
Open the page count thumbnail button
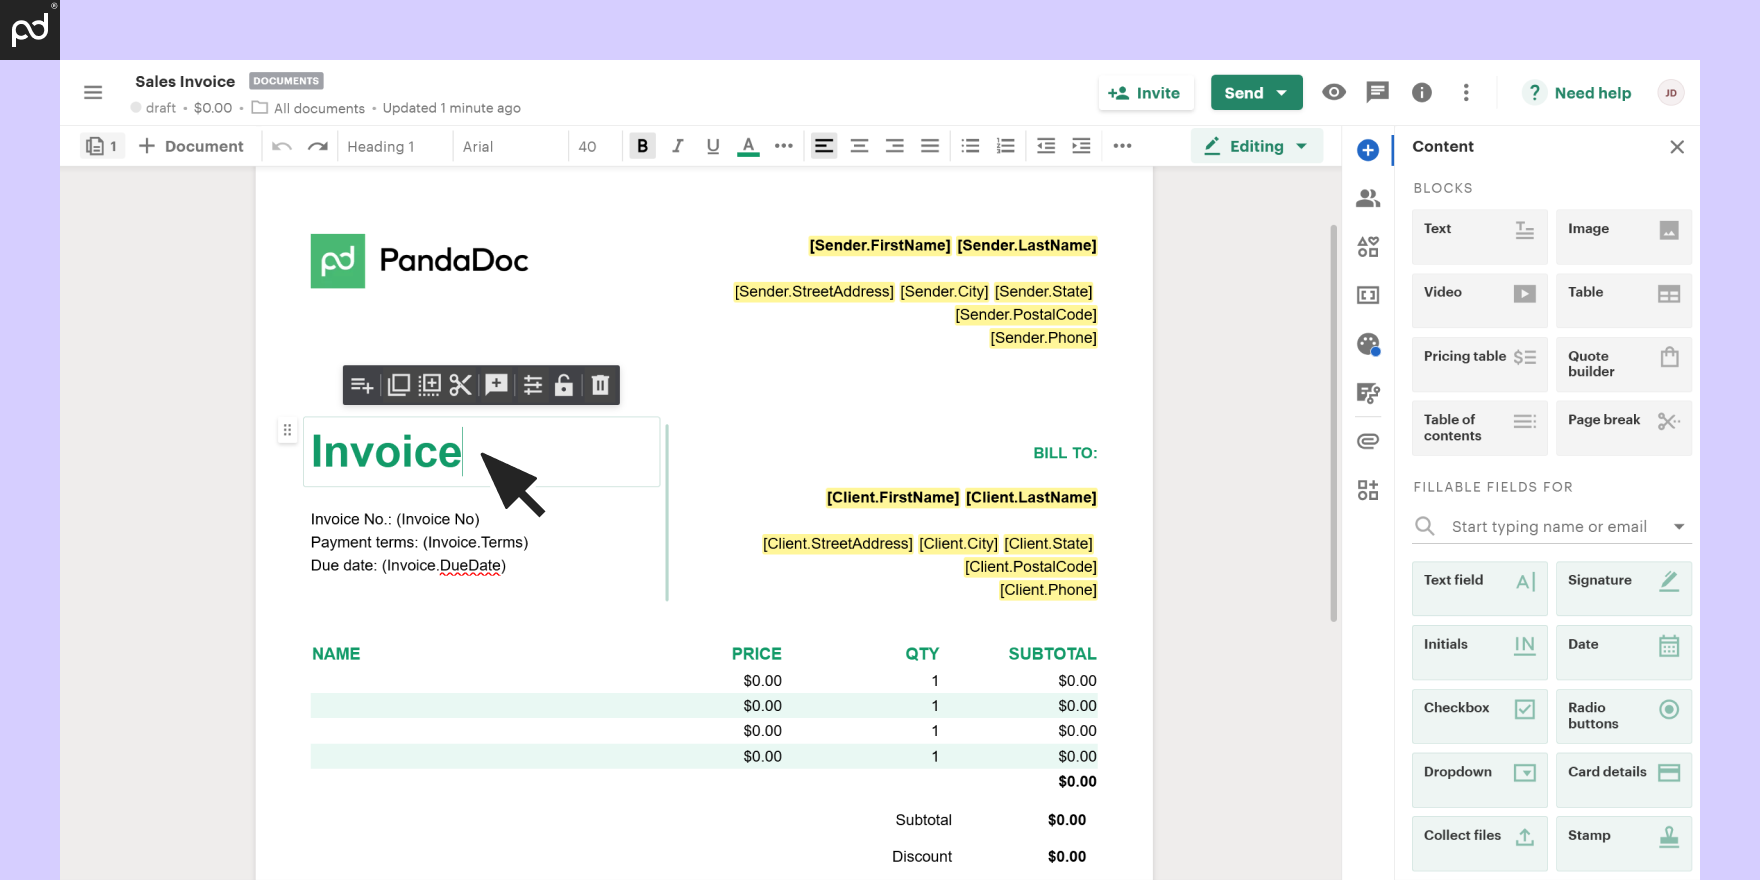coord(102,146)
